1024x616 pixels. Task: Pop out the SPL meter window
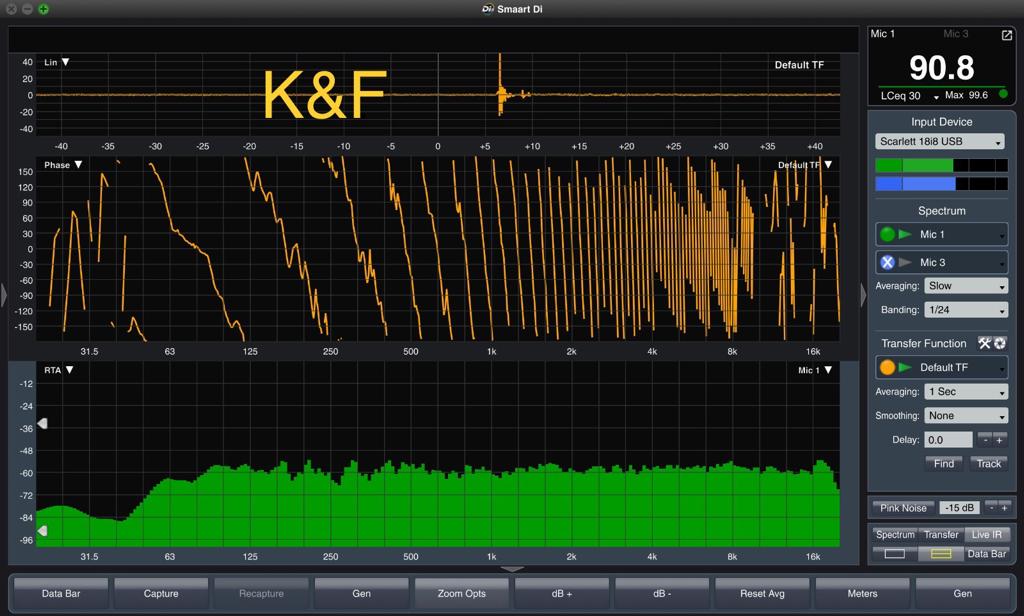pyautogui.click(x=1007, y=35)
